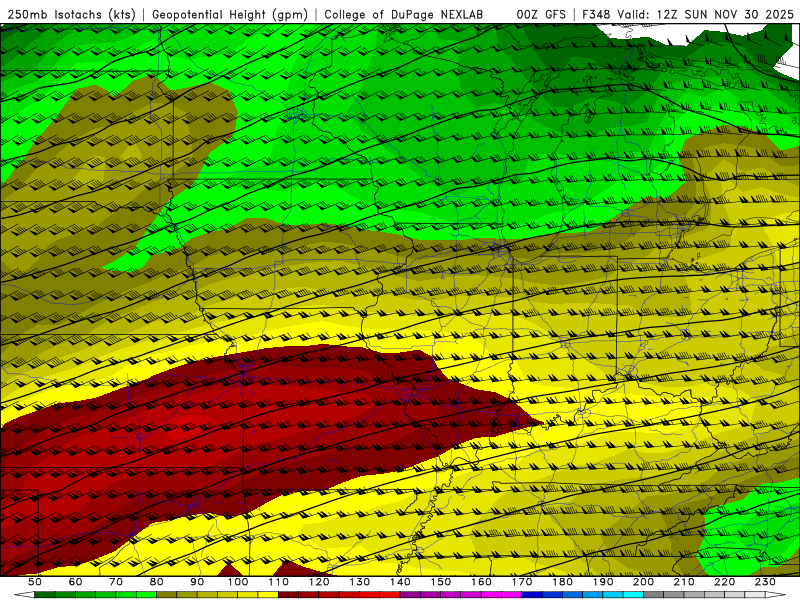Click the 230 knot legend label
This screenshot has height=600, width=800.
765,582
